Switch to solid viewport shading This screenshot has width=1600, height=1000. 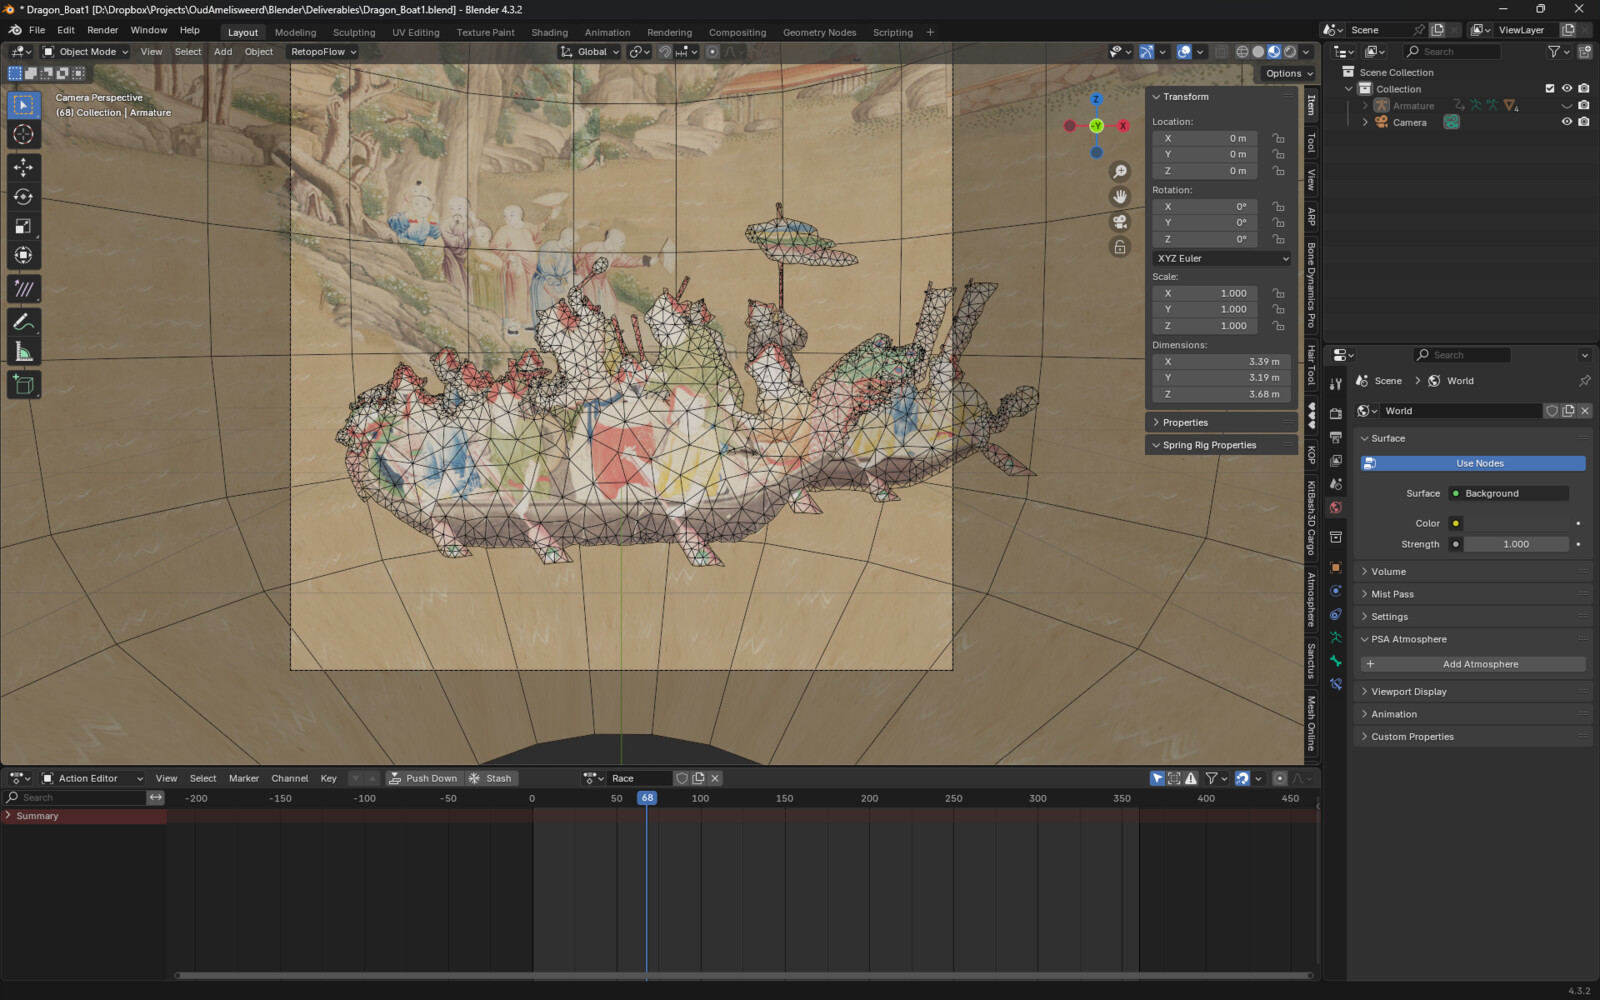point(1258,52)
